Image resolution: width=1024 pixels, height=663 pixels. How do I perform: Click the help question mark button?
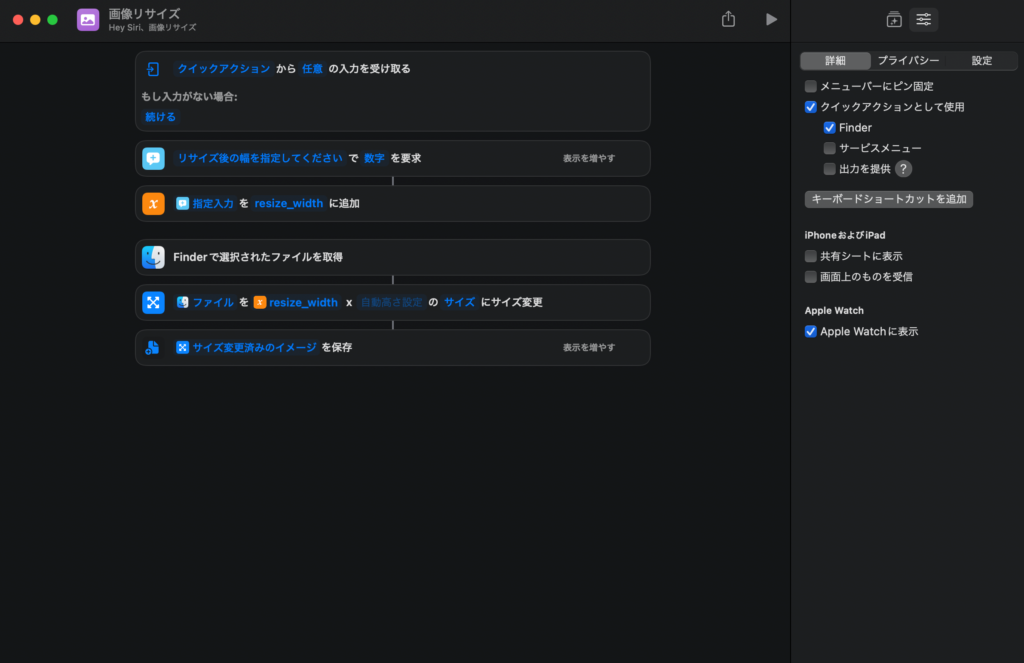click(x=903, y=169)
